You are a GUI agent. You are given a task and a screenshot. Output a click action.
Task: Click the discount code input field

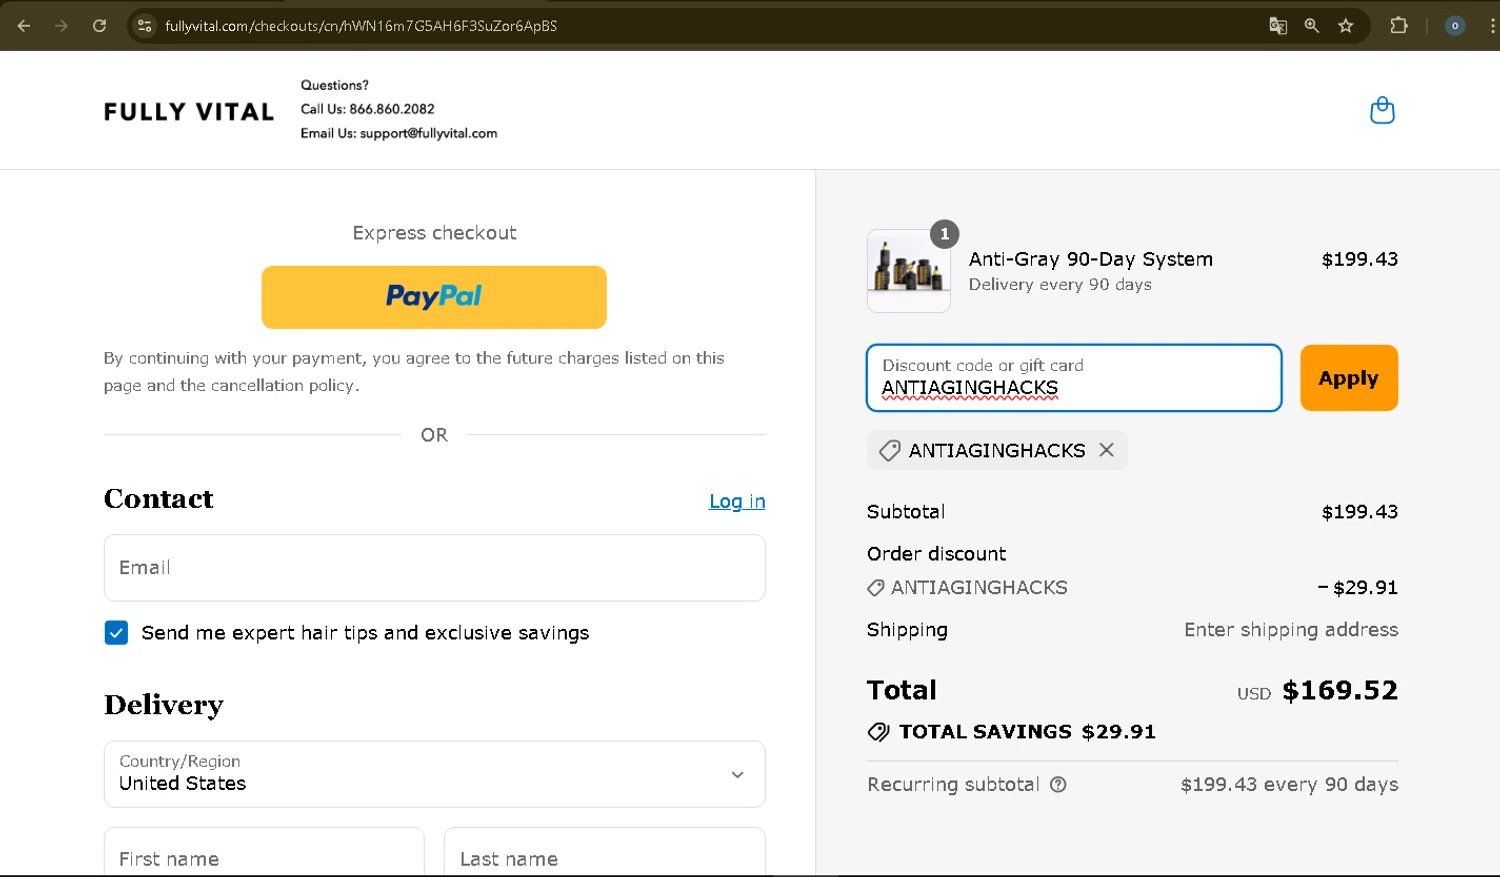tap(1074, 378)
